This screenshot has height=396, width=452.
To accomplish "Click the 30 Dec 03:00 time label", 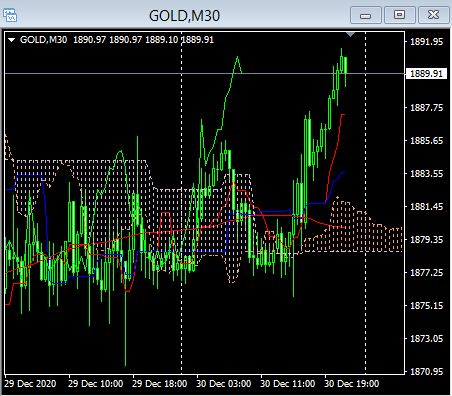I will (x=223, y=384).
